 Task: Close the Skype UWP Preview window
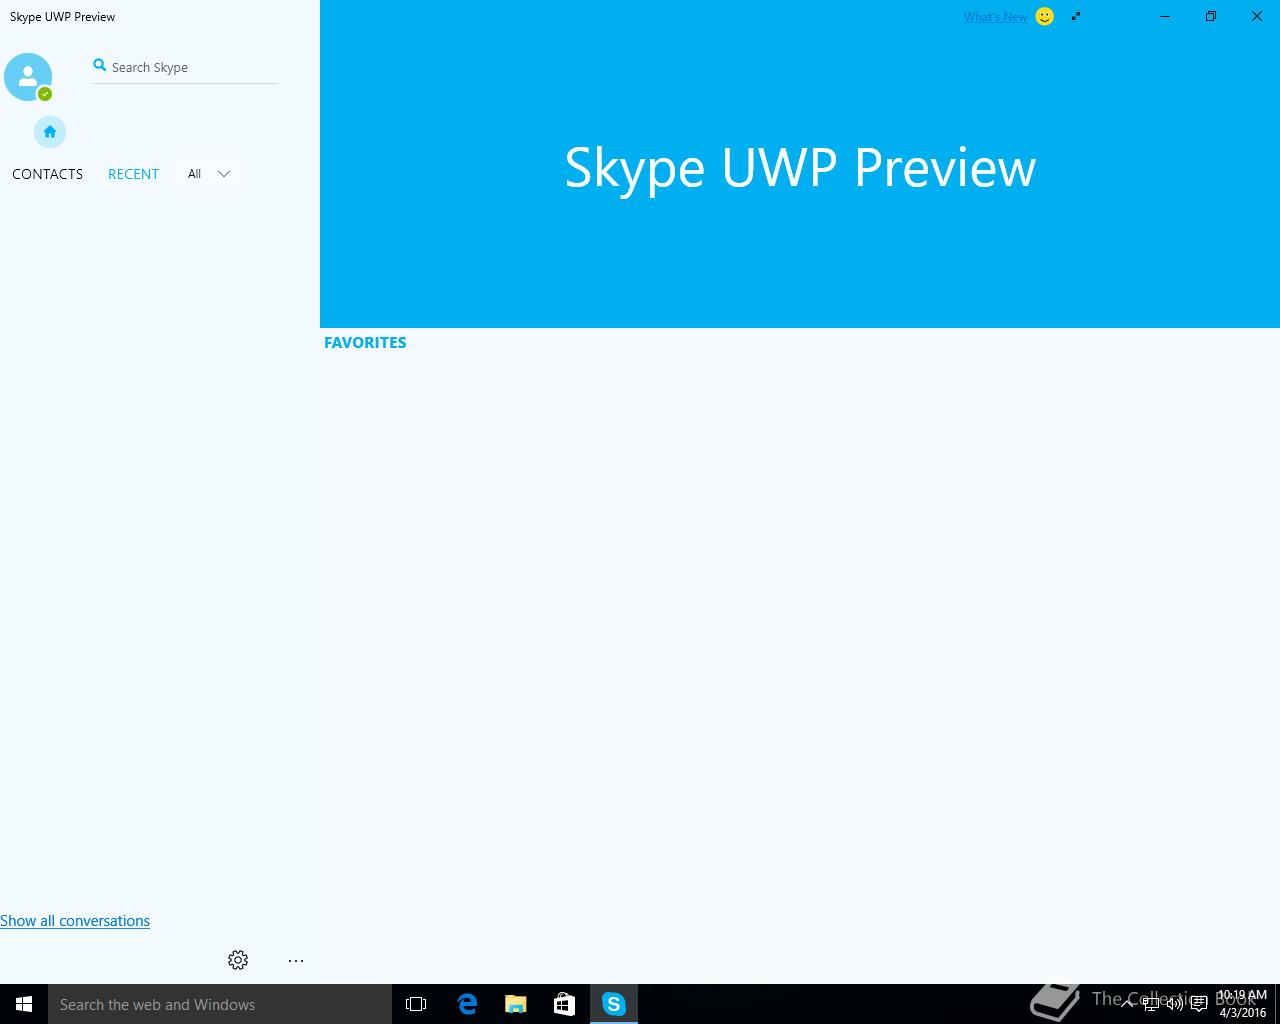(1257, 16)
